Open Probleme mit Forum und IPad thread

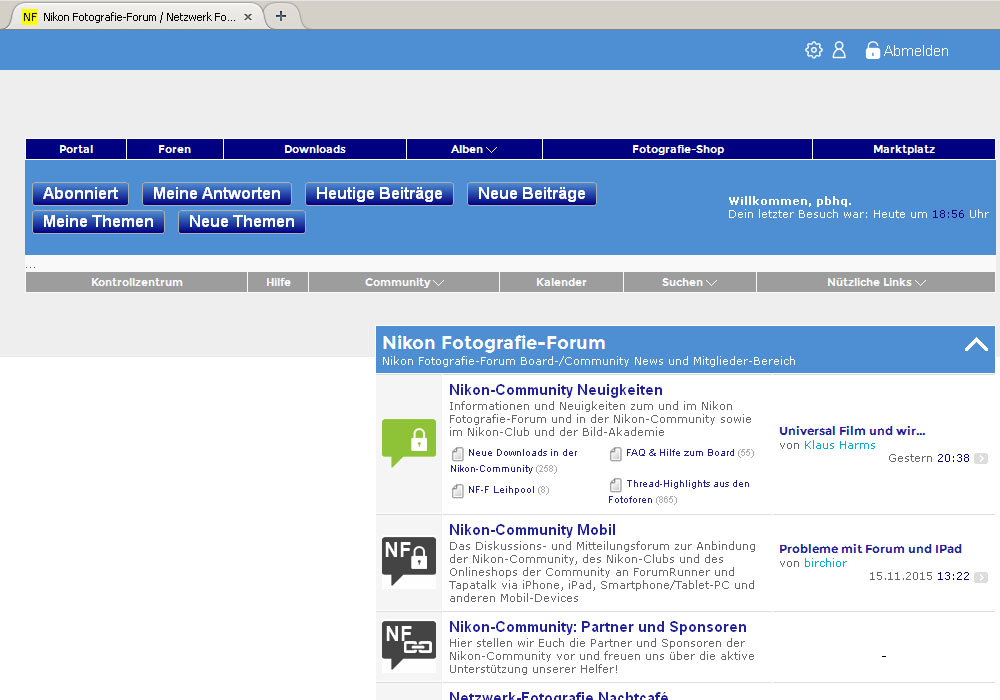pyautogui.click(x=870, y=549)
